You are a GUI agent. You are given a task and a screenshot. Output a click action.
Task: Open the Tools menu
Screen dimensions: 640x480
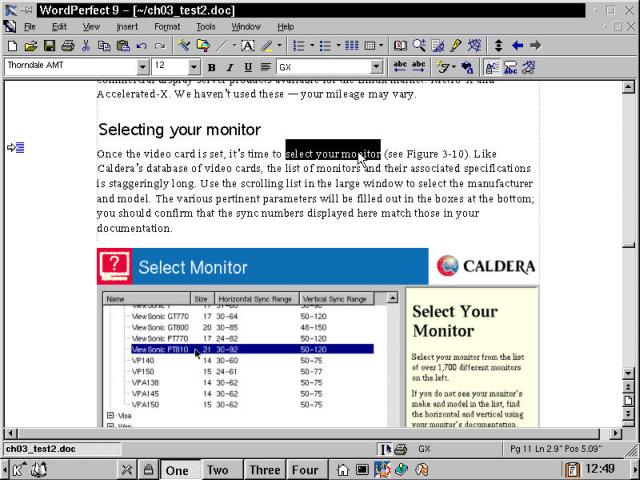(205, 26)
